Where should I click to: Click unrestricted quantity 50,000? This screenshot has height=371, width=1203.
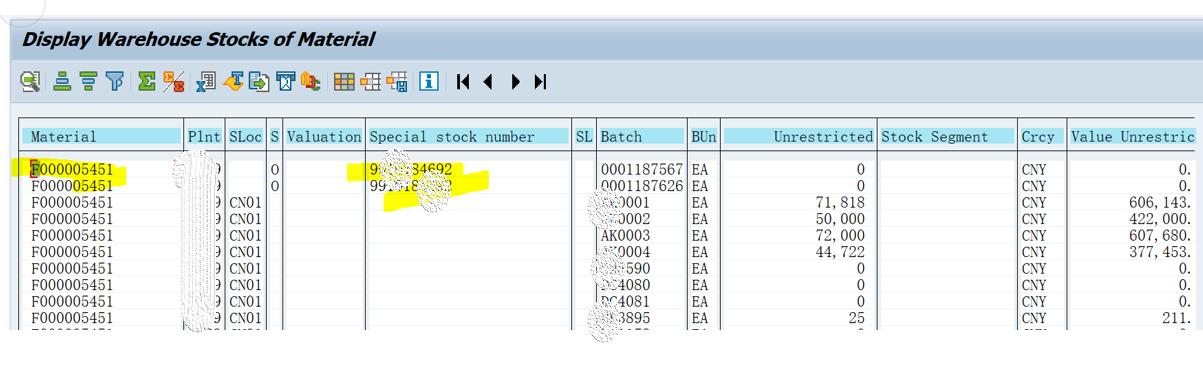[839, 219]
